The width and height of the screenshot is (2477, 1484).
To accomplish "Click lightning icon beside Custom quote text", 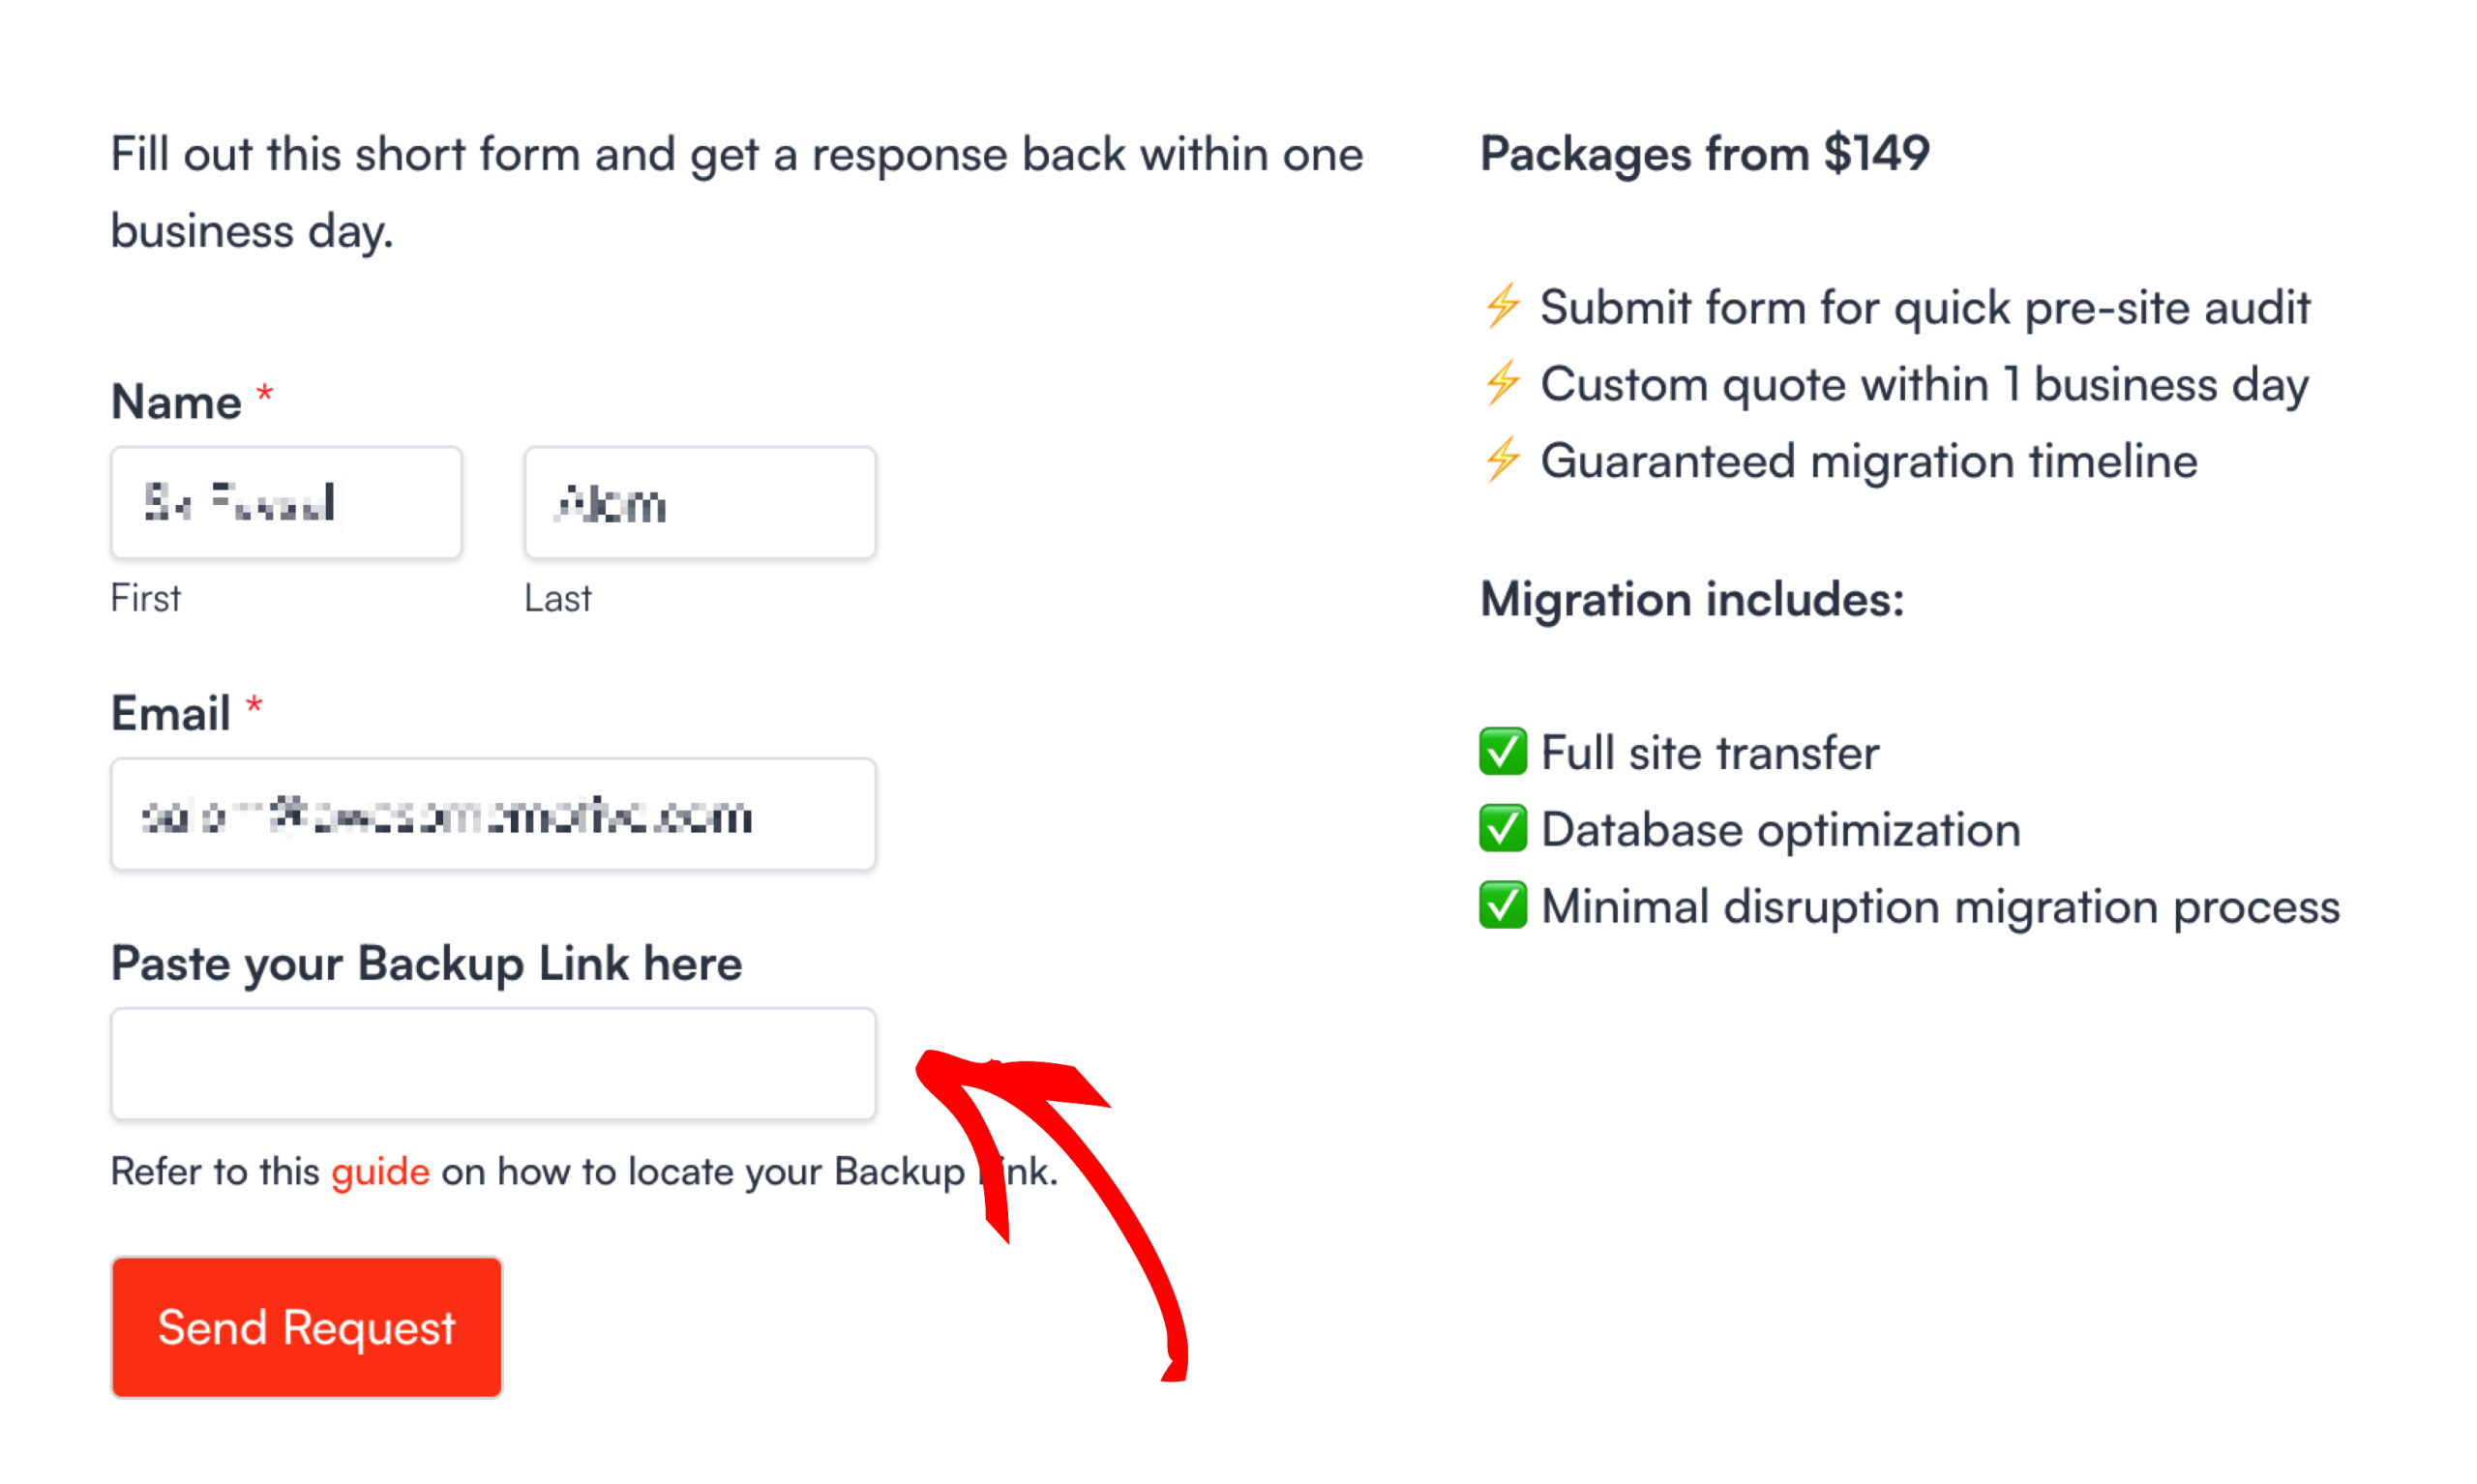I will click(1501, 383).
